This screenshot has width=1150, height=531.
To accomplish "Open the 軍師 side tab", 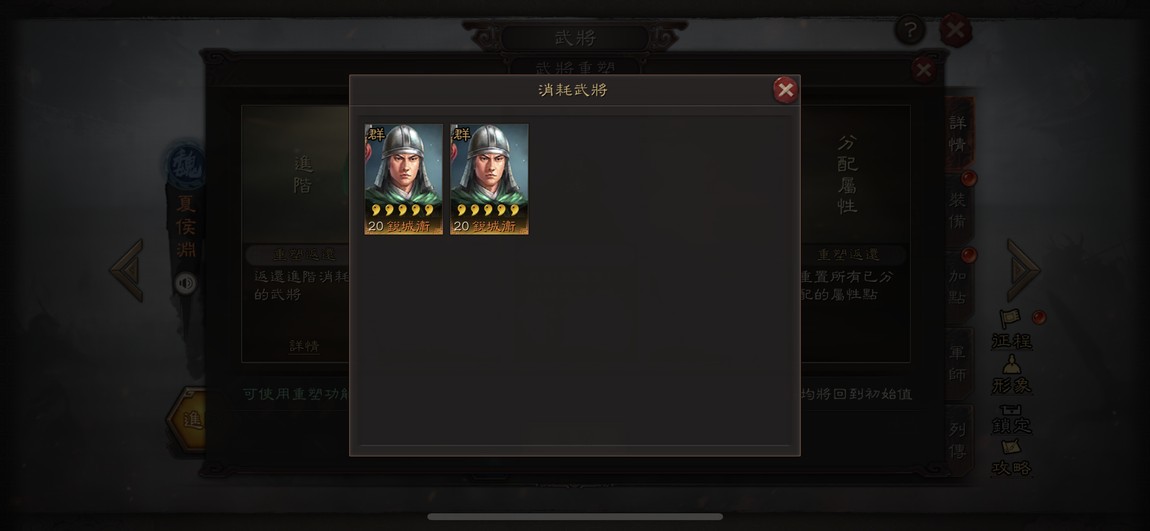I will [x=959, y=364].
